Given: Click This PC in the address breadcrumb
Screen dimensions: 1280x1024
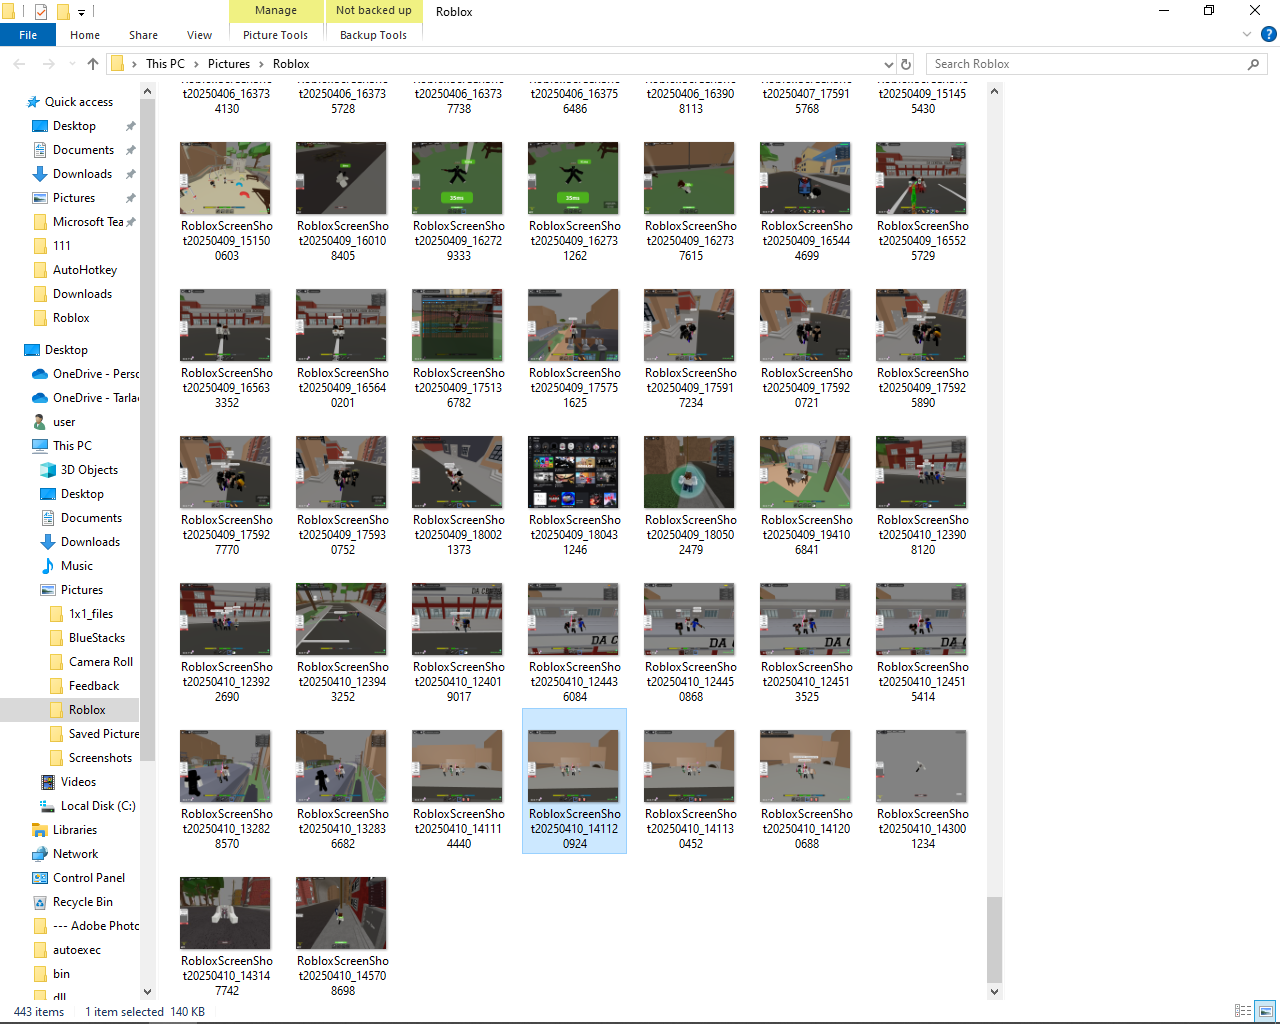Looking at the screenshot, I should (x=165, y=64).
